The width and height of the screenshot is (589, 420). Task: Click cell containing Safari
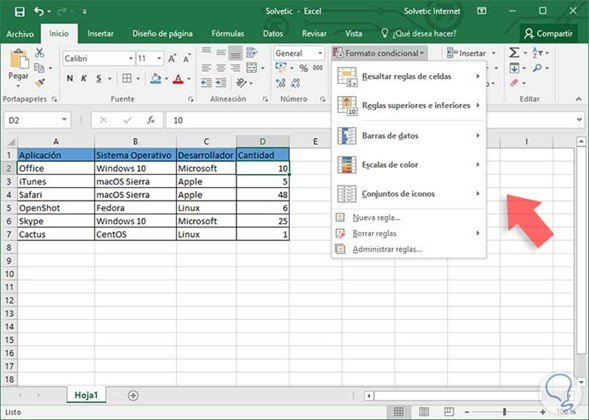[56, 195]
